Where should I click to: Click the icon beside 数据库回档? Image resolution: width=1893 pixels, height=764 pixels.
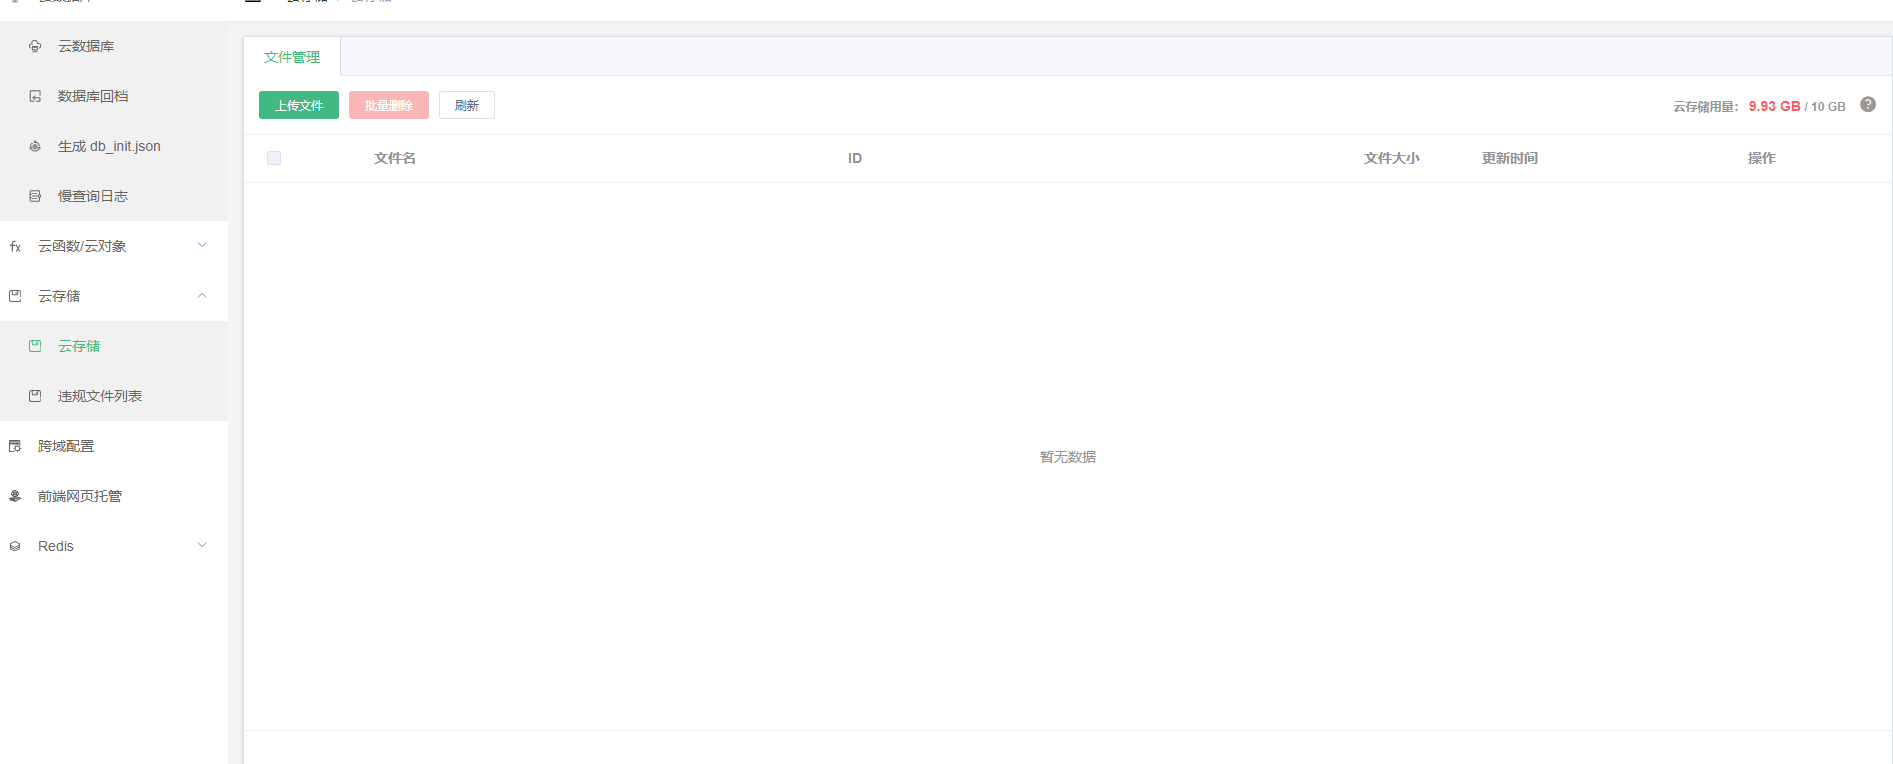coord(35,96)
